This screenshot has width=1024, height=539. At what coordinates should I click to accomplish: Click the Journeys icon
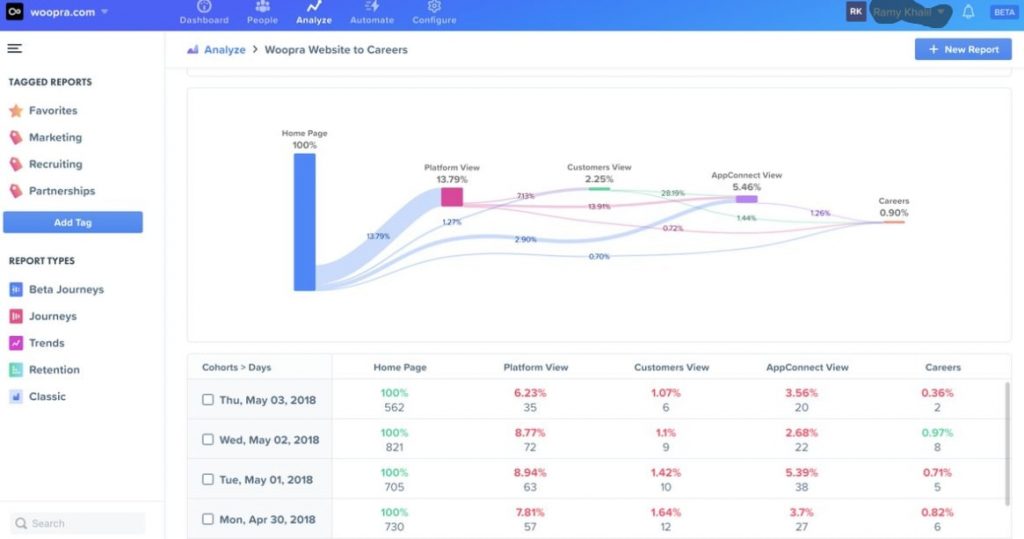pos(16,316)
